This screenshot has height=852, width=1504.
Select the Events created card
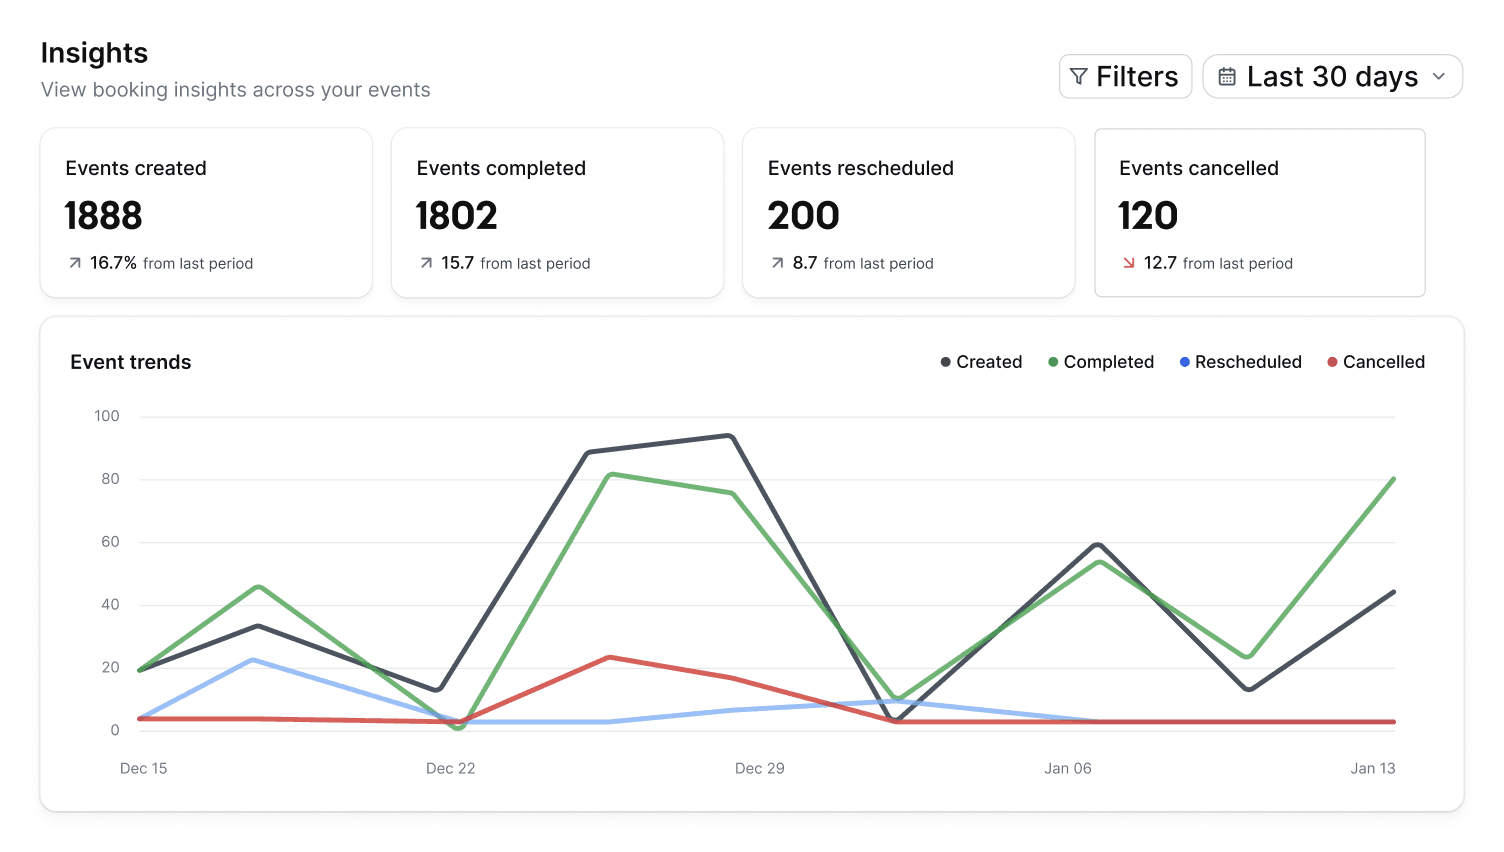206,213
